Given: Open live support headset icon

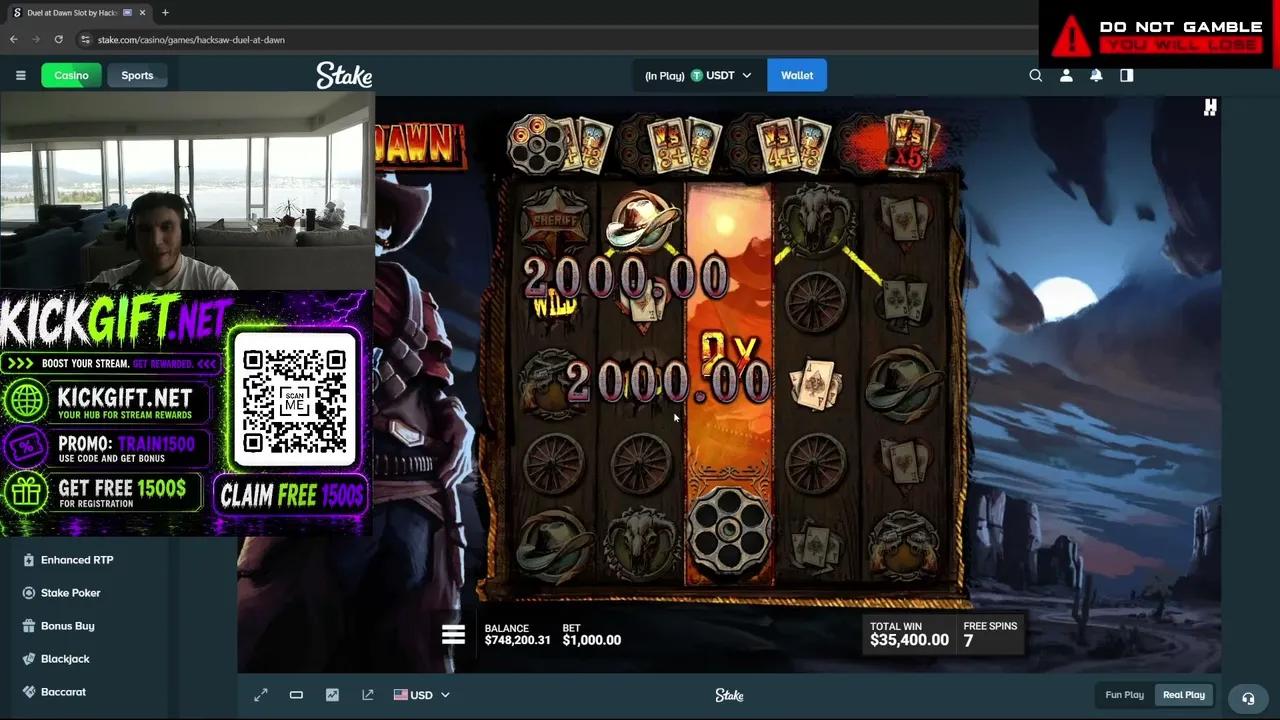Looking at the screenshot, I should [1248, 698].
